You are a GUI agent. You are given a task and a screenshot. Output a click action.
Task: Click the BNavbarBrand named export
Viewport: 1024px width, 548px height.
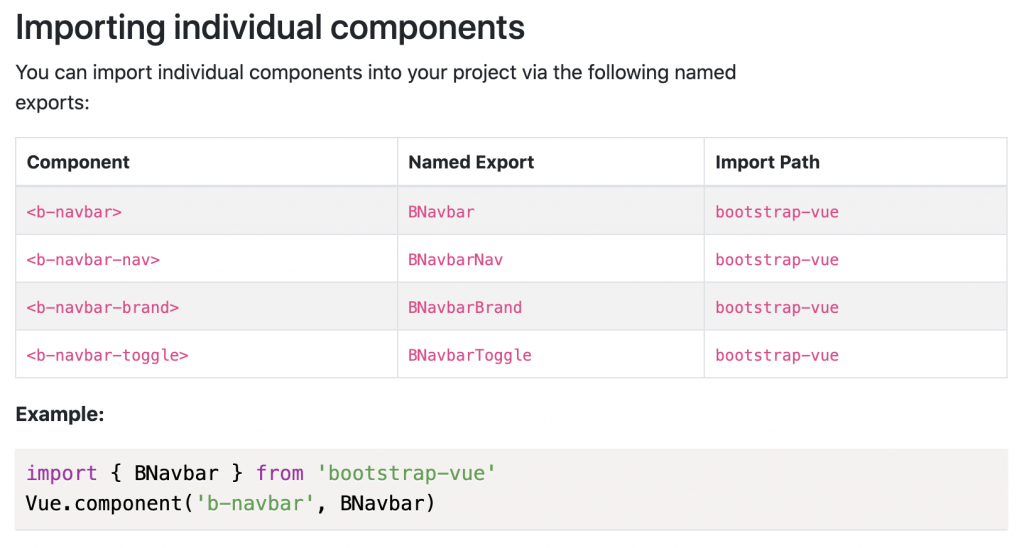(465, 308)
